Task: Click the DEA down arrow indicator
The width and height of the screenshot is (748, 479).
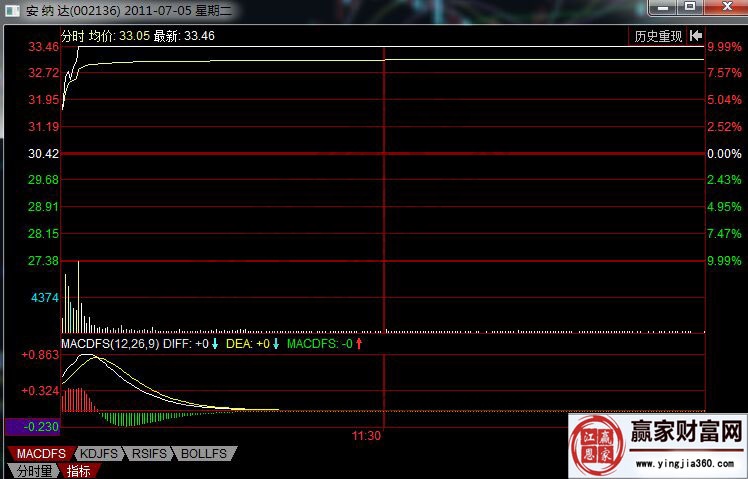Action: click(275, 344)
